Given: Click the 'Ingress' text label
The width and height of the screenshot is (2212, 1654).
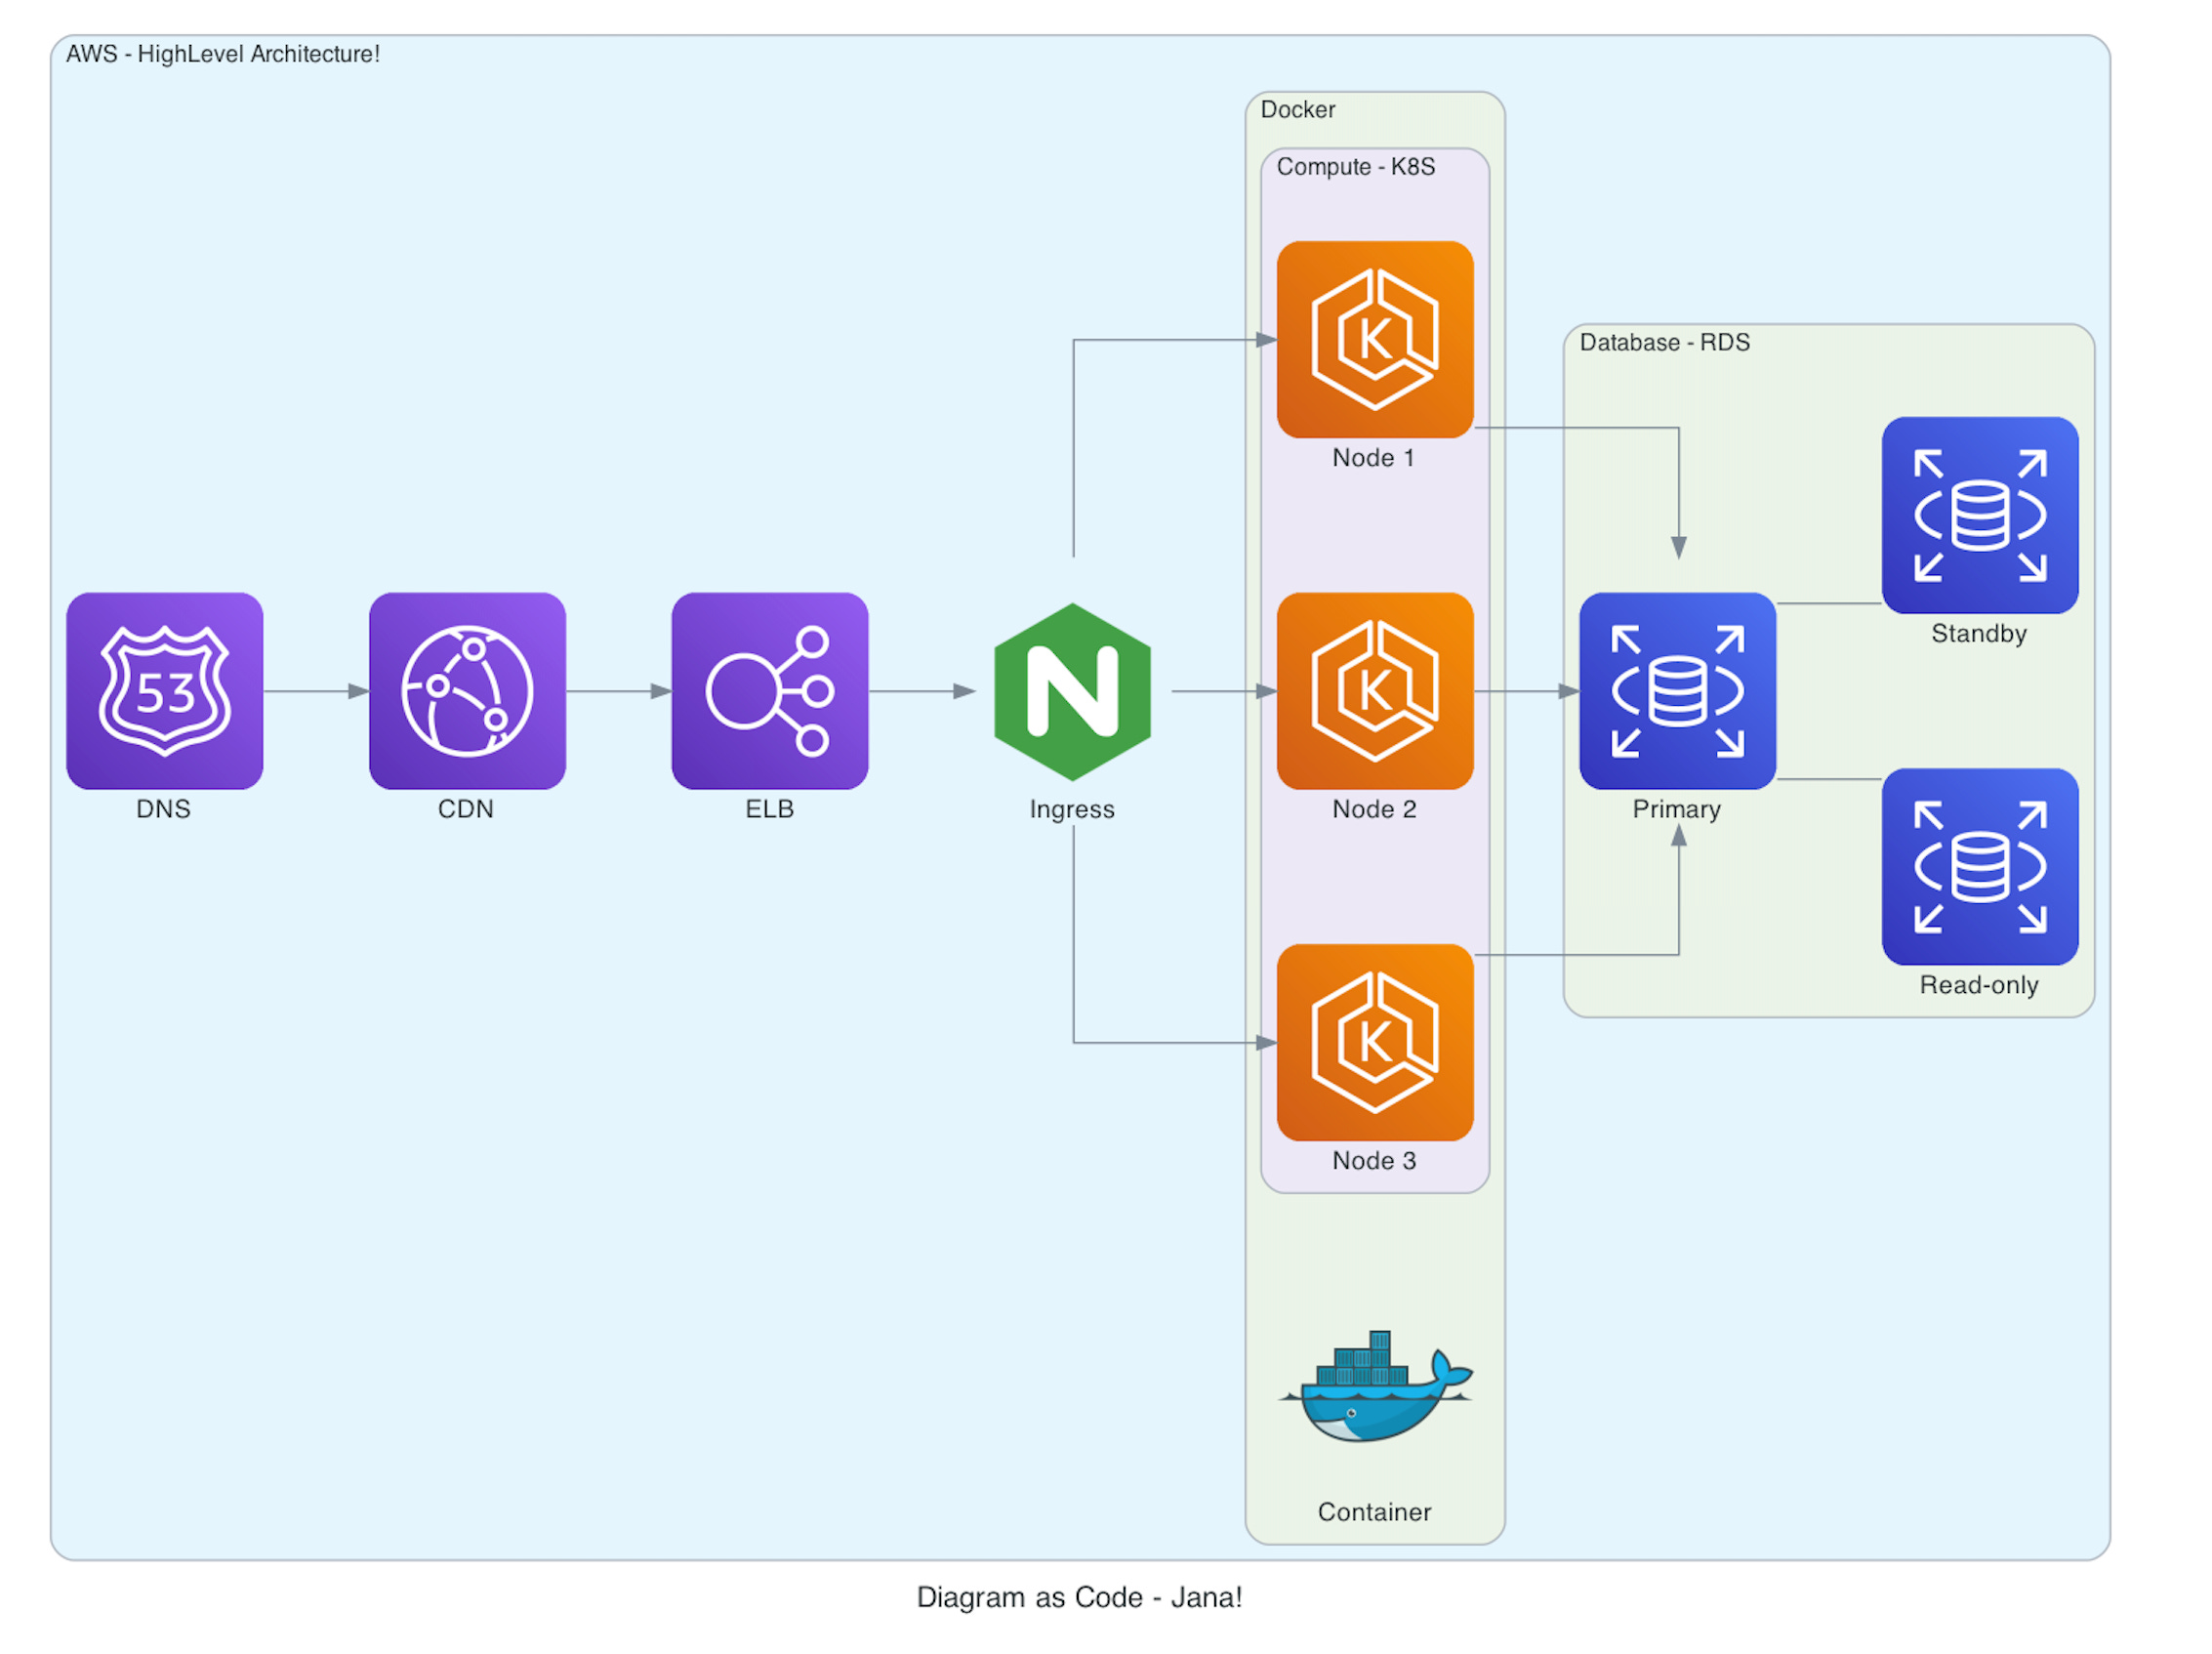Looking at the screenshot, I should 1072,809.
